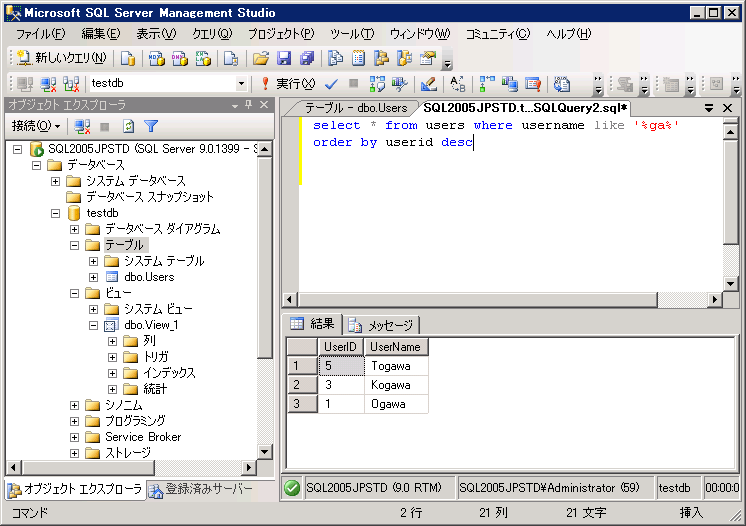The width and height of the screenshot is (746, 526).
Task: Open the 接続 connect dropdown
Action: click(36, 126)
